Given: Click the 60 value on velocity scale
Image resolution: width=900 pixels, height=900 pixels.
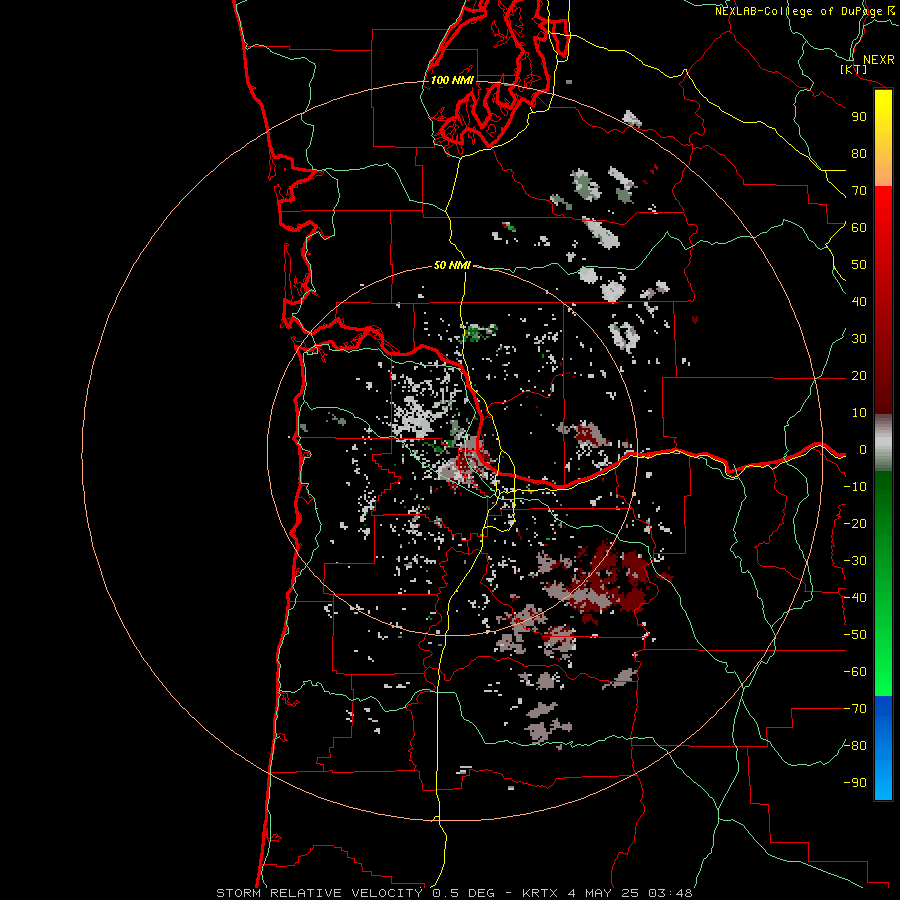Looking at the screenshot, I should (x=859, y=228).
